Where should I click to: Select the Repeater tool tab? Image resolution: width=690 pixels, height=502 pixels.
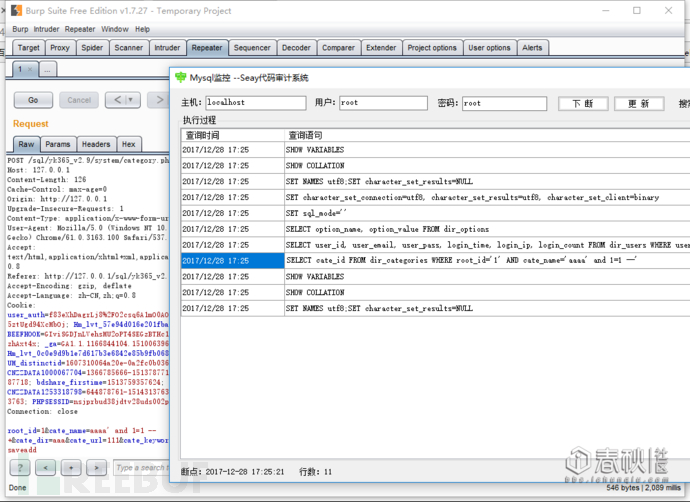click(x=207, y=48)
